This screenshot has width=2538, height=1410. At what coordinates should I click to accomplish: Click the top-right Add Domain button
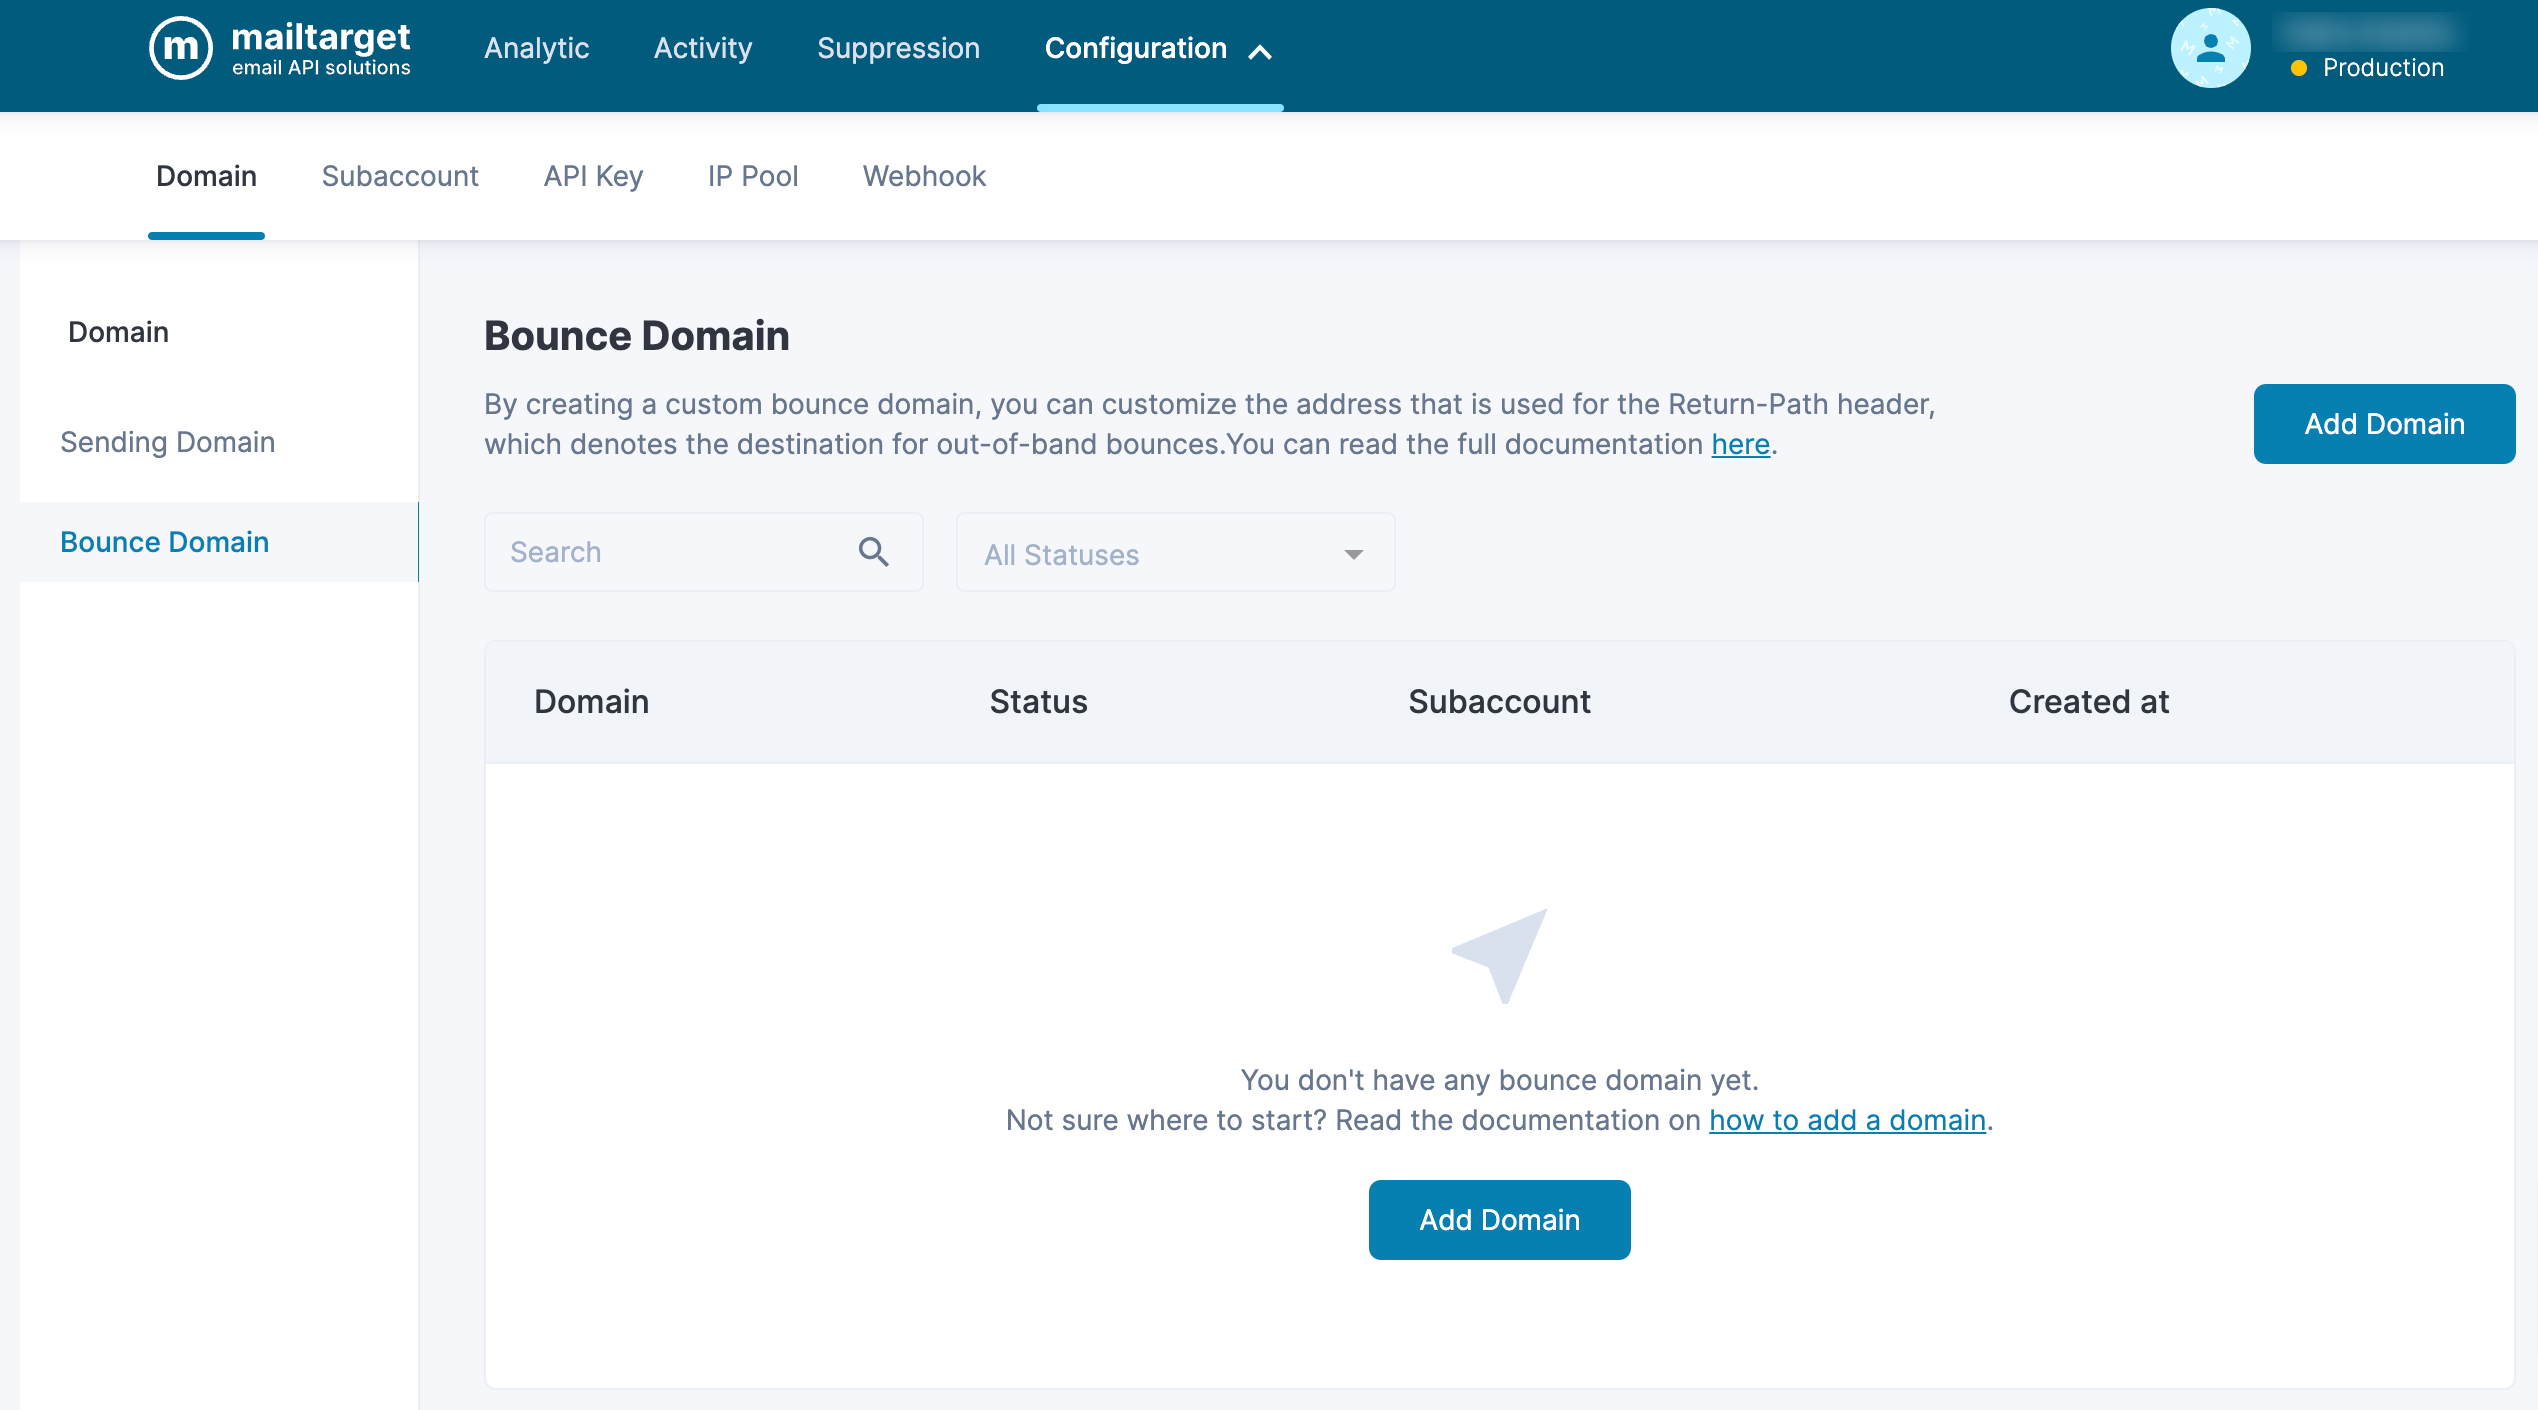click(x=2383, y=424)
